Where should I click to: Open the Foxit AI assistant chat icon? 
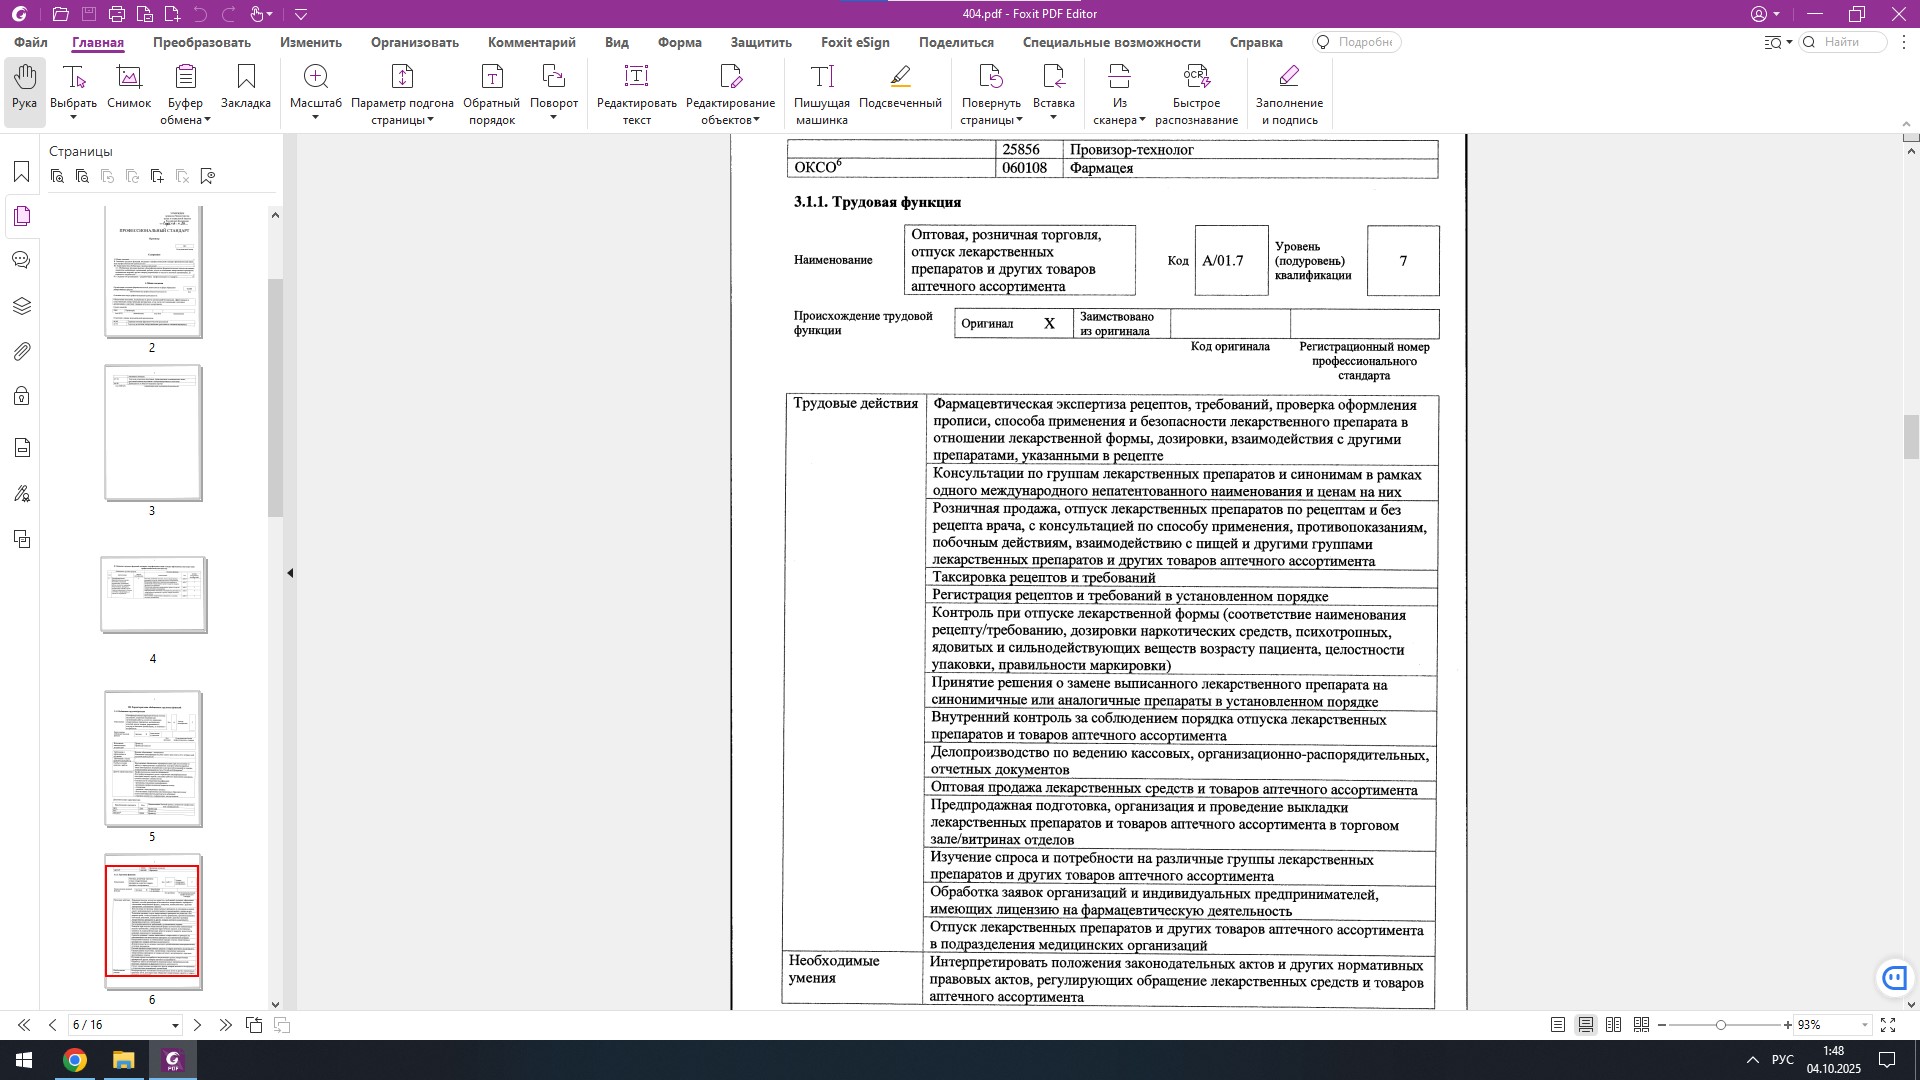click(x=1894, y=978)
